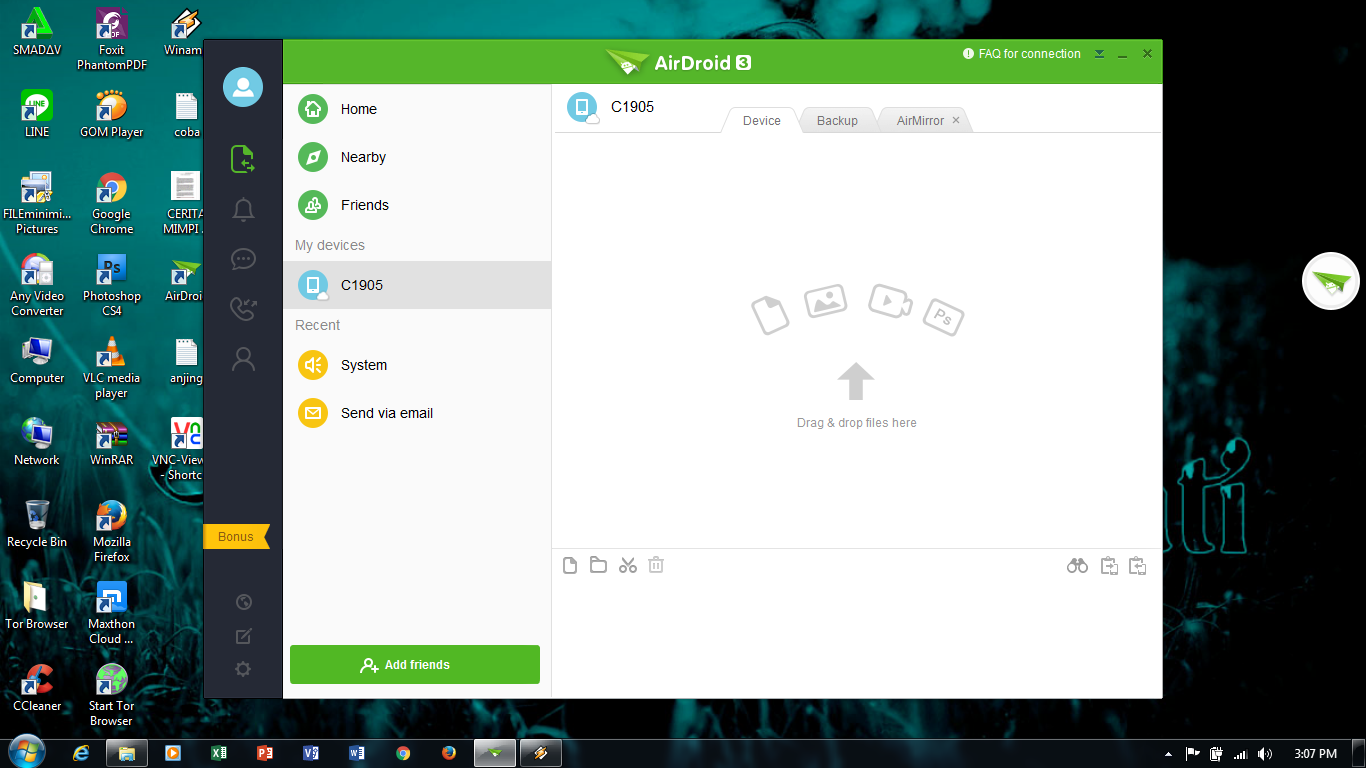Open Any Video Converter desktop shortcut

pyautogui.click(x=37, y=285)
